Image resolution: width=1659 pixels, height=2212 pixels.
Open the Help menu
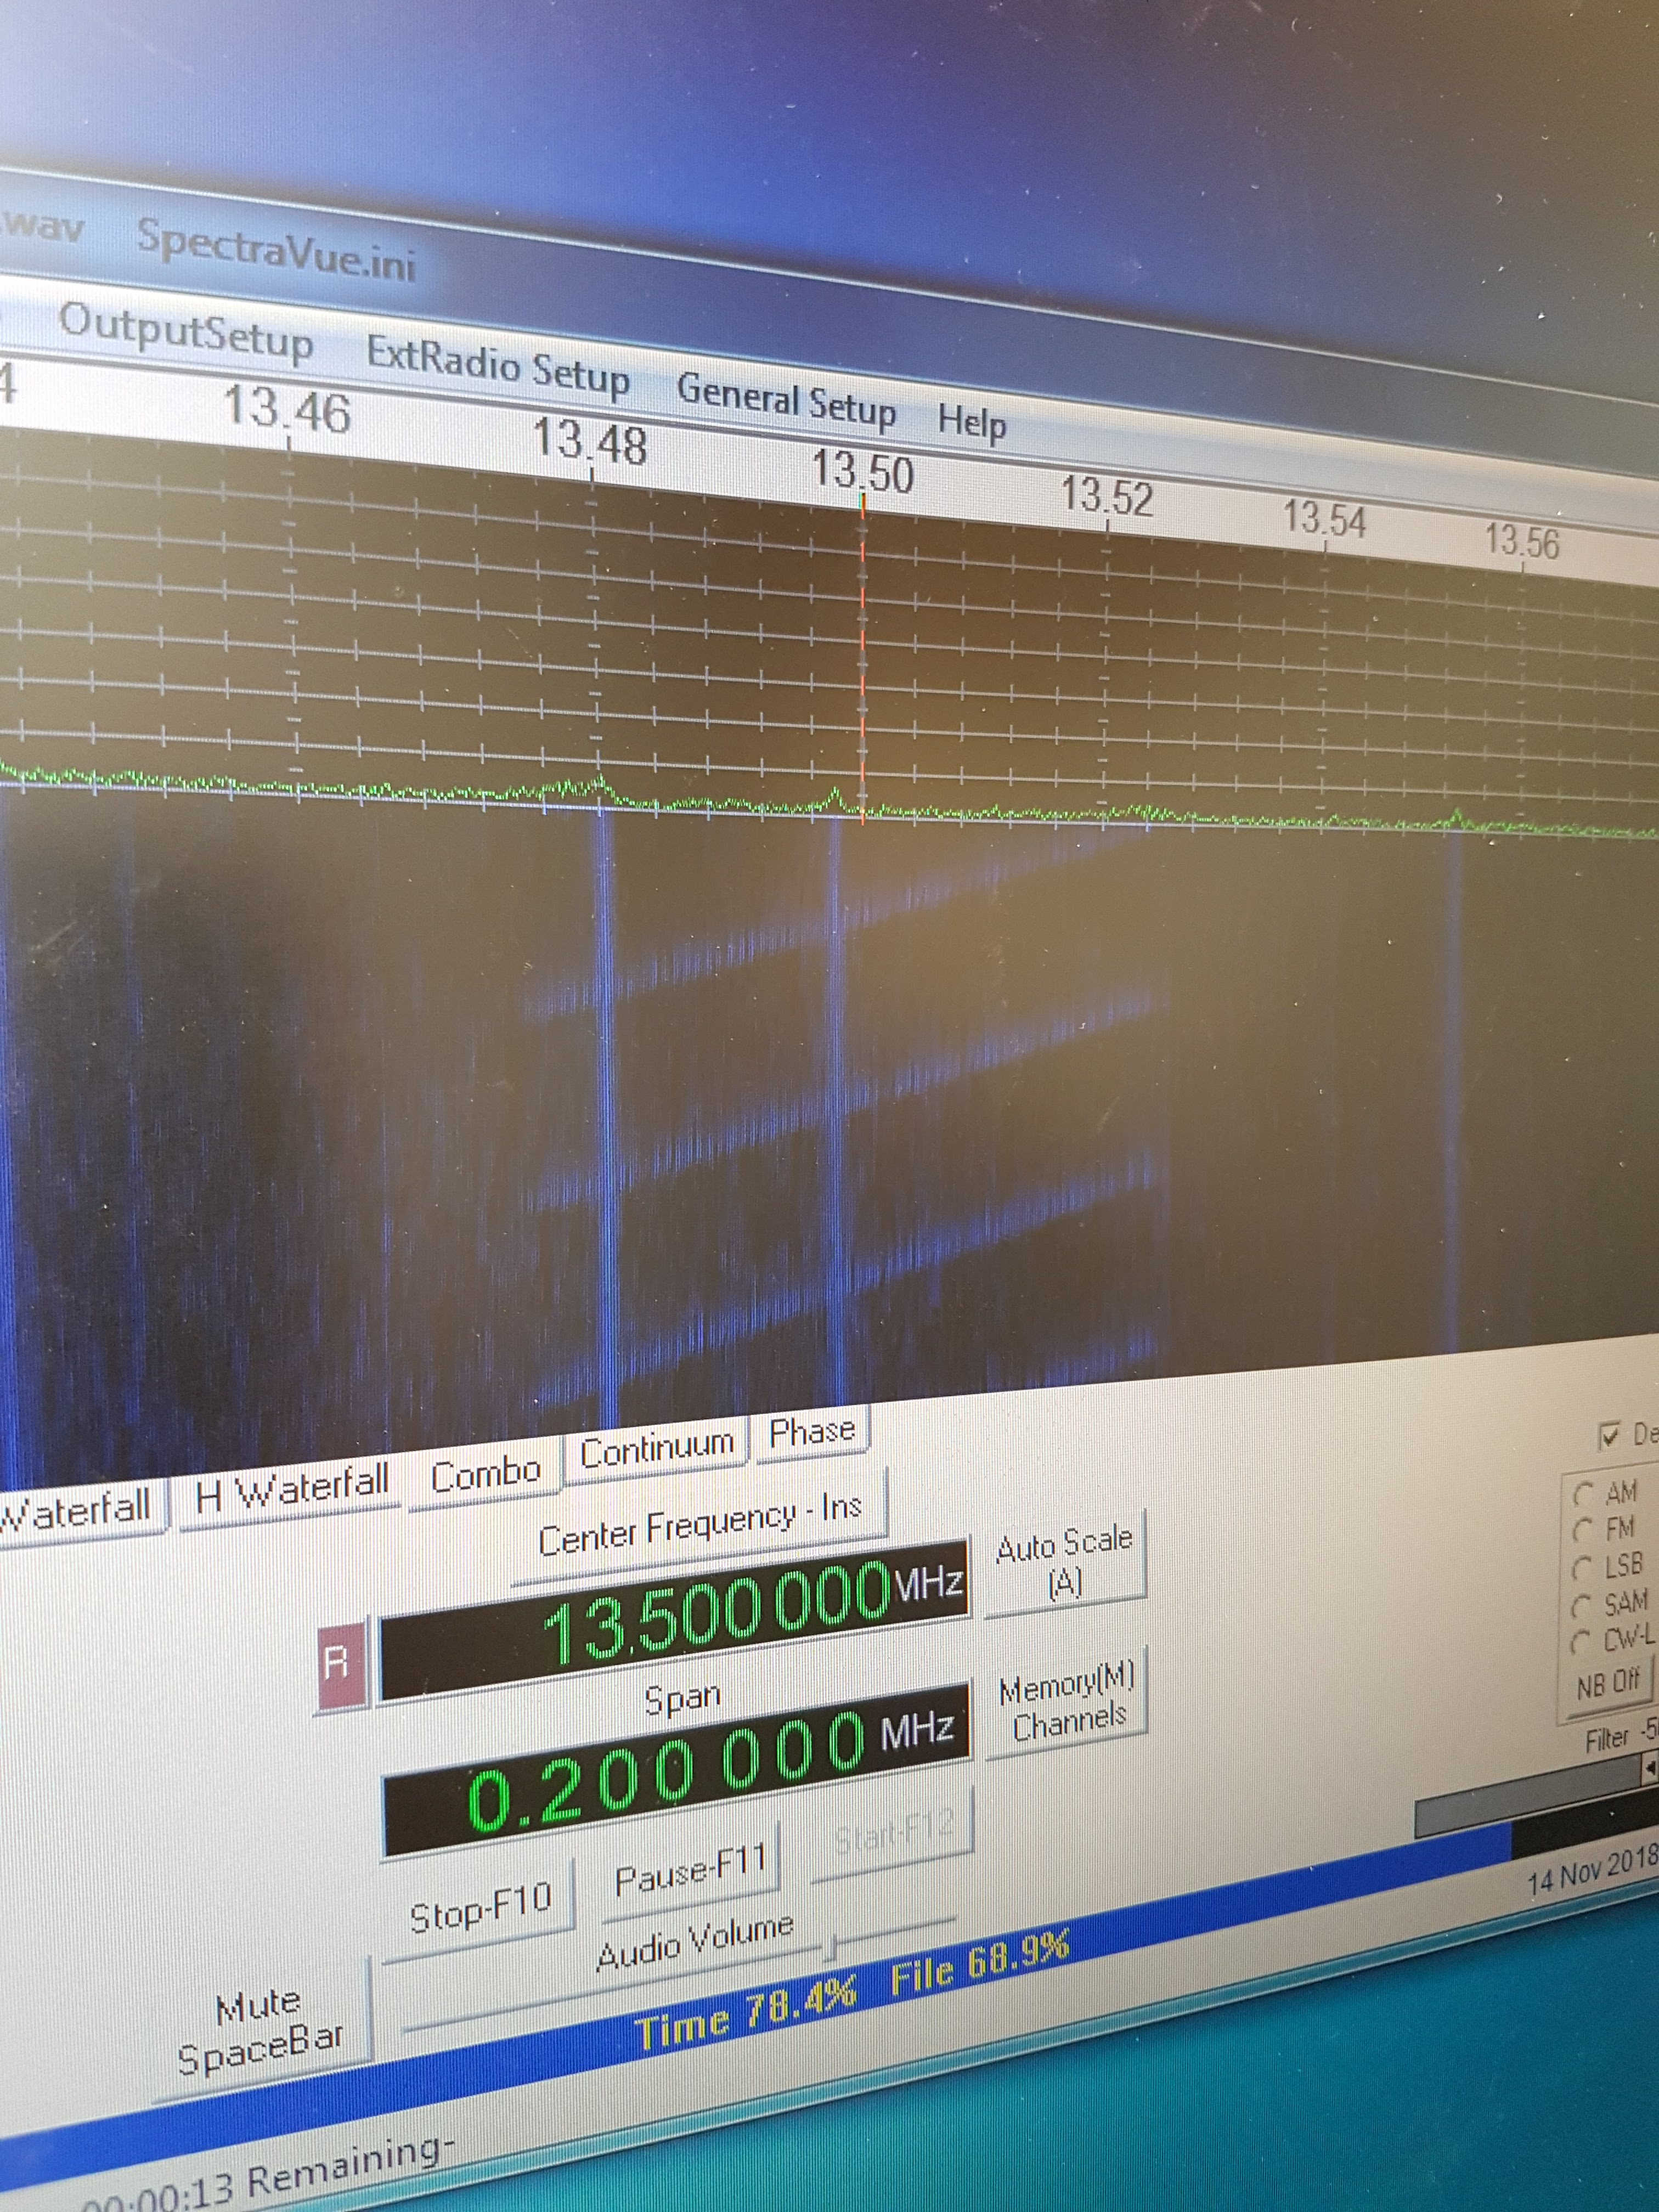tap(972, 422)
